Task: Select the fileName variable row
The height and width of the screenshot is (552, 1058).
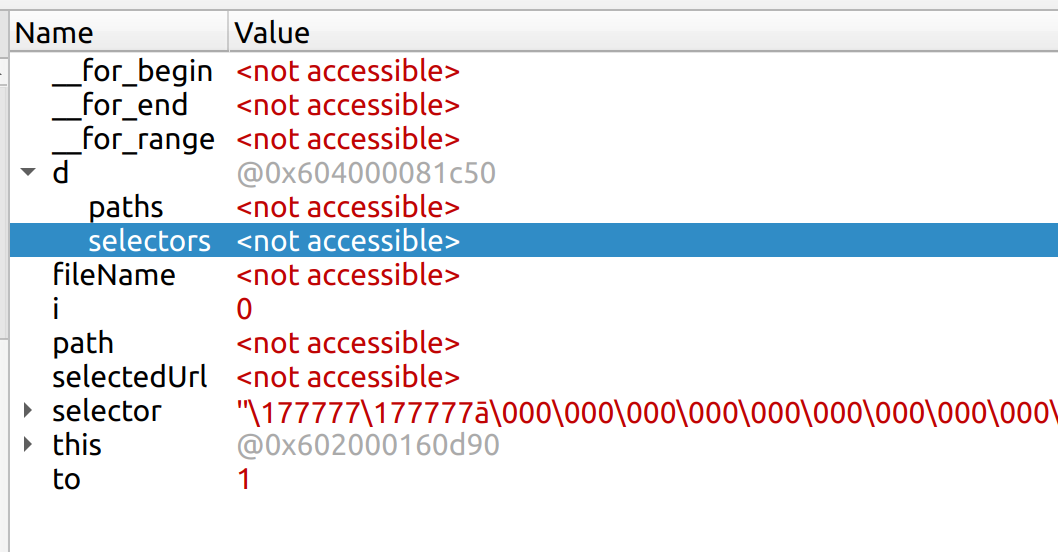Action: 114,275
